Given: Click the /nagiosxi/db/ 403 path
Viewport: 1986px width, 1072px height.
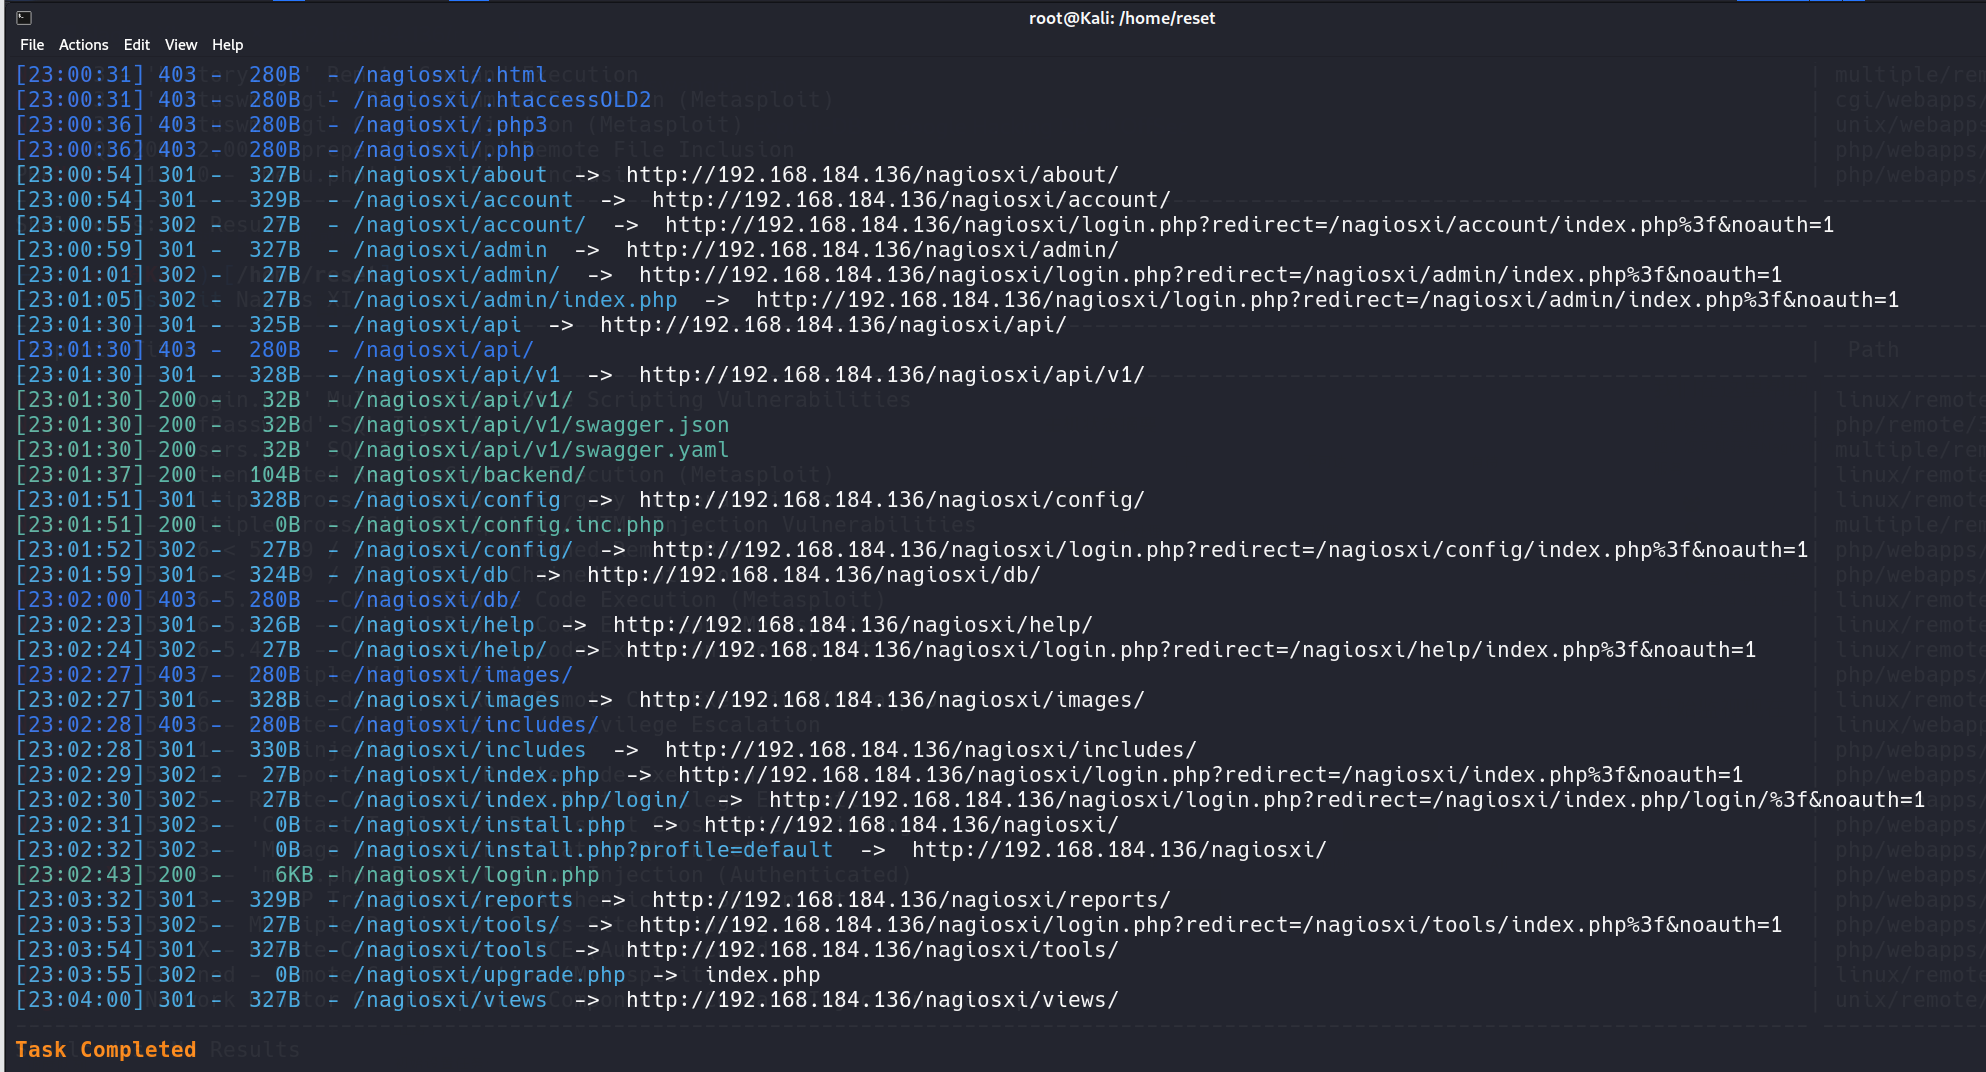Looking at the screenshot, I should coord(437,600).
